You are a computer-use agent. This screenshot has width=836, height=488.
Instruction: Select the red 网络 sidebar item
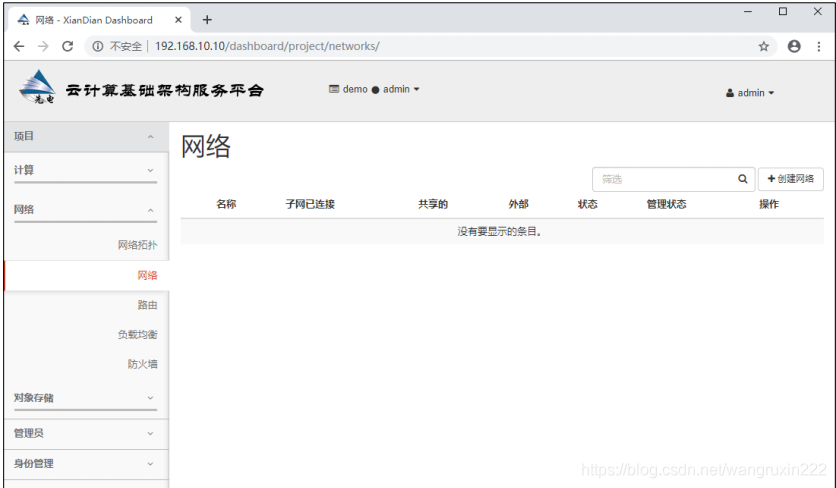pos(147,276)
